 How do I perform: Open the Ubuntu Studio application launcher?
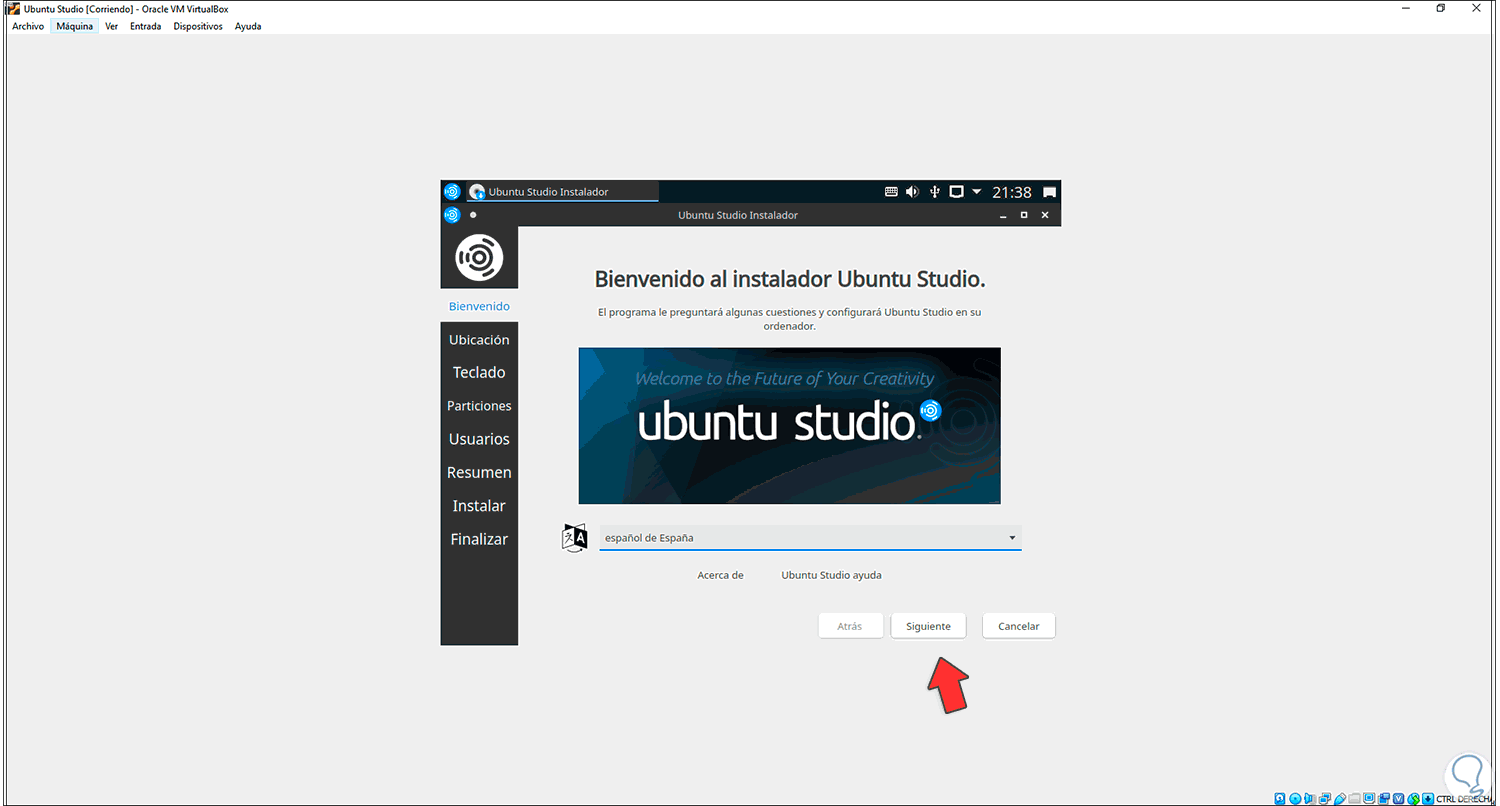coord(452,191)
